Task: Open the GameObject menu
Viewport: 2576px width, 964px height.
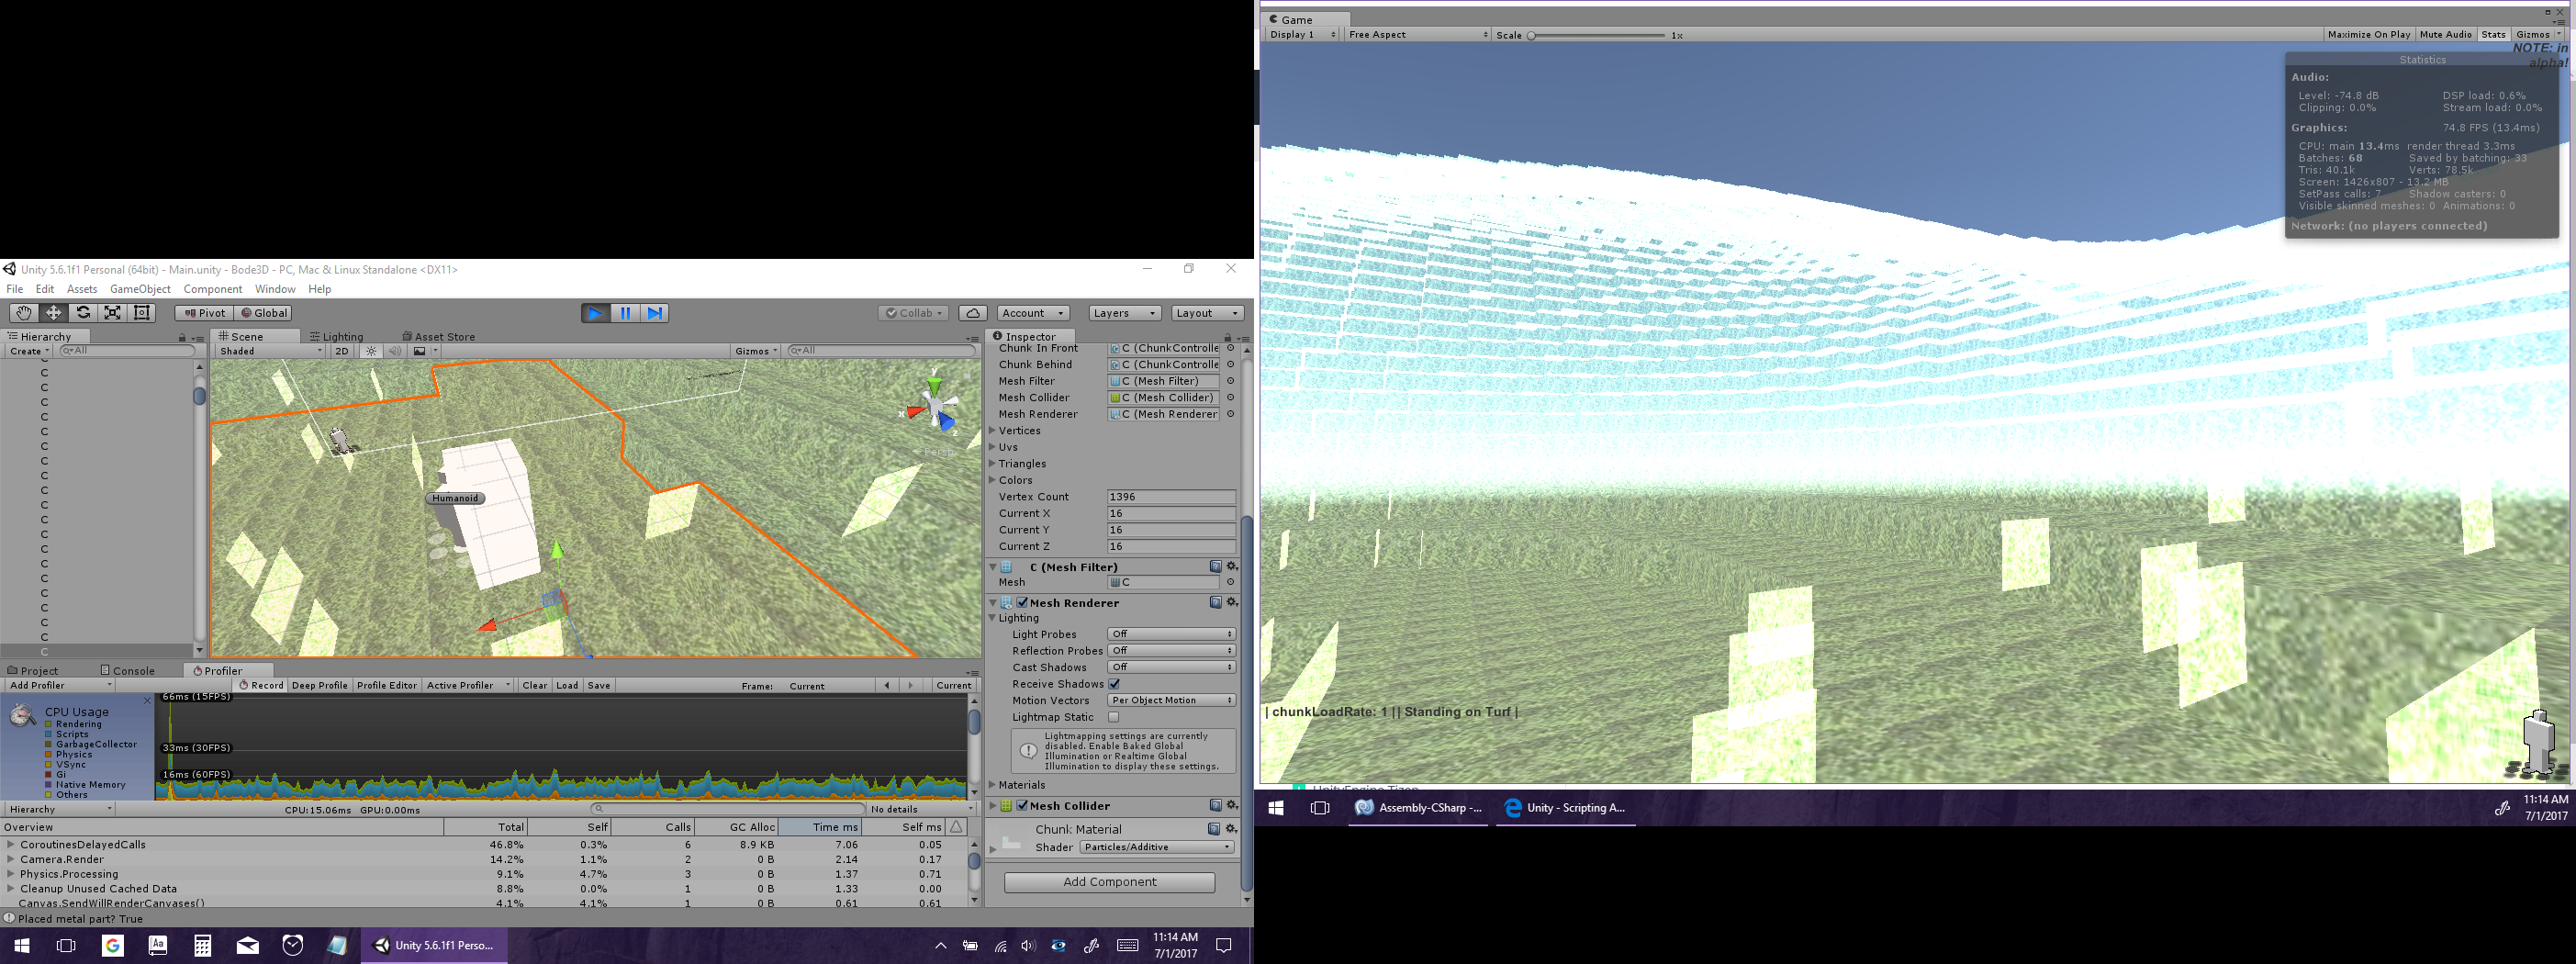Action: (140, 289)
